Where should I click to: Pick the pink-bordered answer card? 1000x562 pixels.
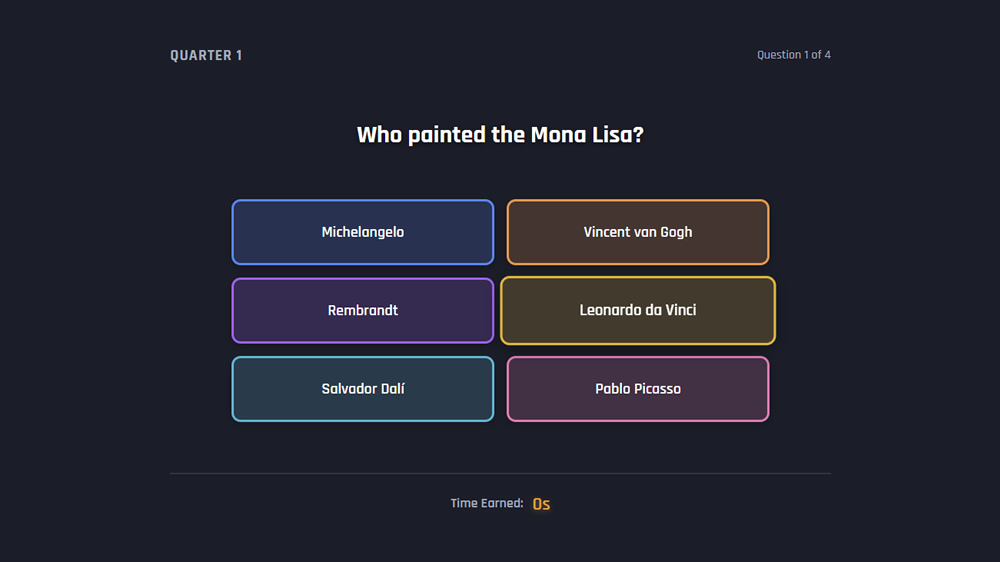(637, 389)
